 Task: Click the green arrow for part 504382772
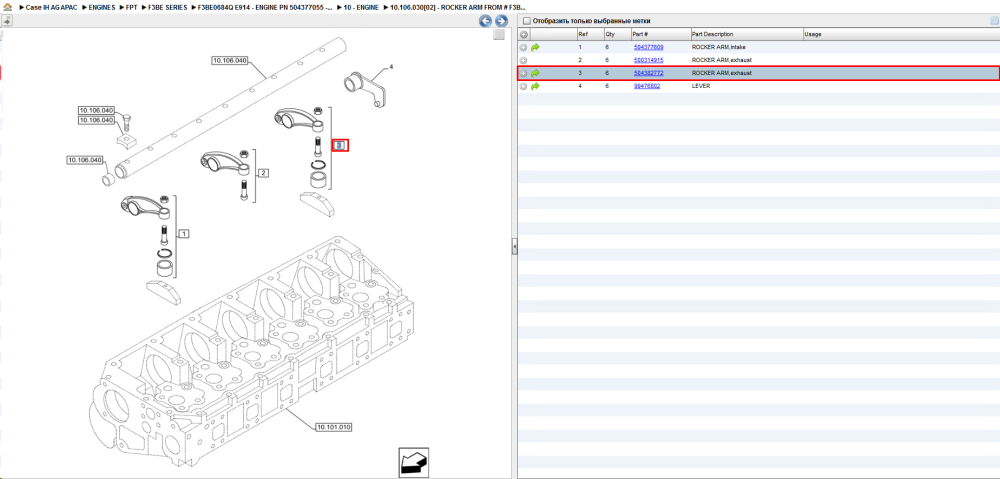(x=535, y=73)
